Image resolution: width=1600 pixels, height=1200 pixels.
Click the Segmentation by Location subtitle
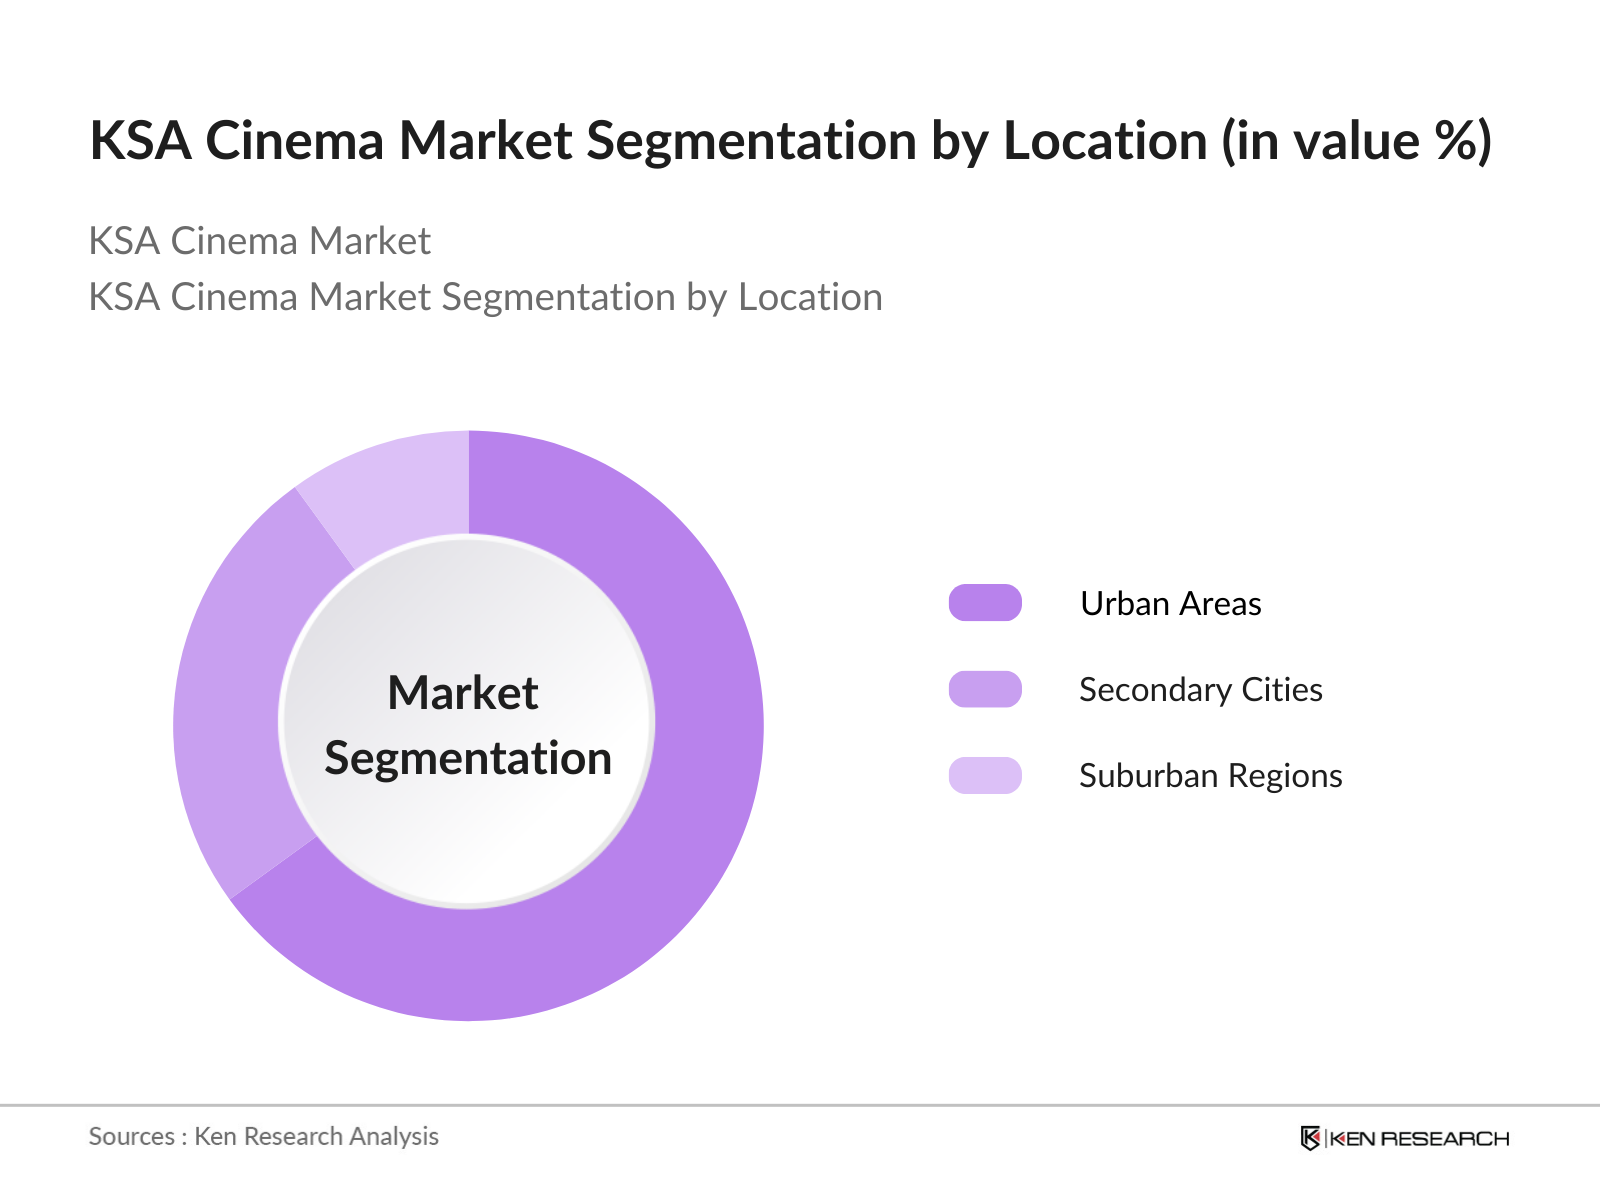click(x=485, y=296)
